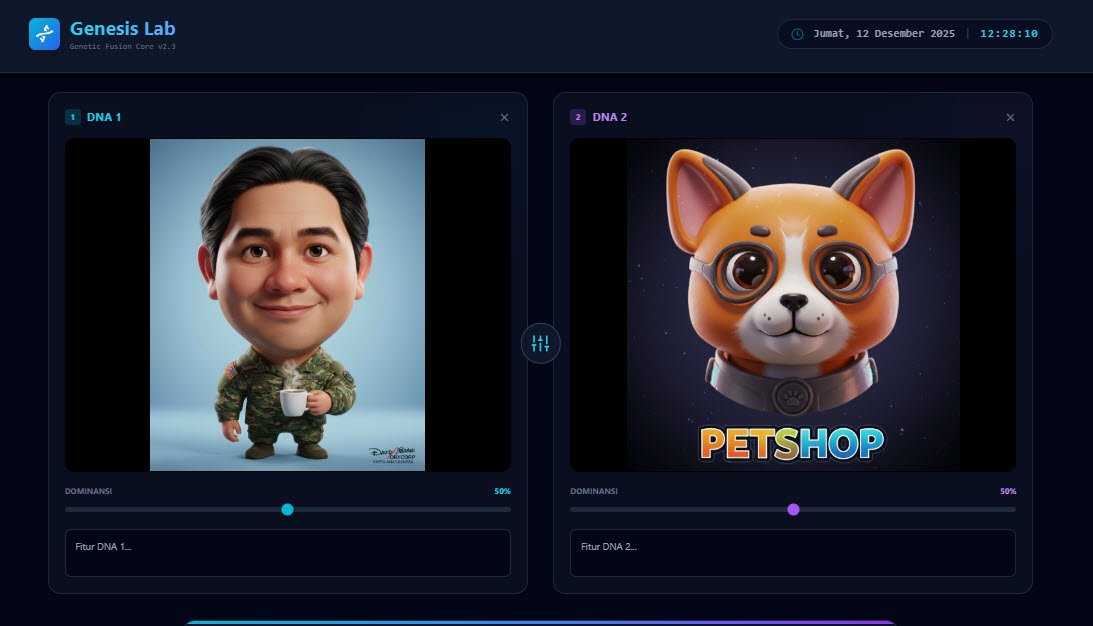Image resolution: width=1093 pixels, height=626 pixels.
Task: Focus the Fitur DNA 1 text field
Action: point(288,553)
